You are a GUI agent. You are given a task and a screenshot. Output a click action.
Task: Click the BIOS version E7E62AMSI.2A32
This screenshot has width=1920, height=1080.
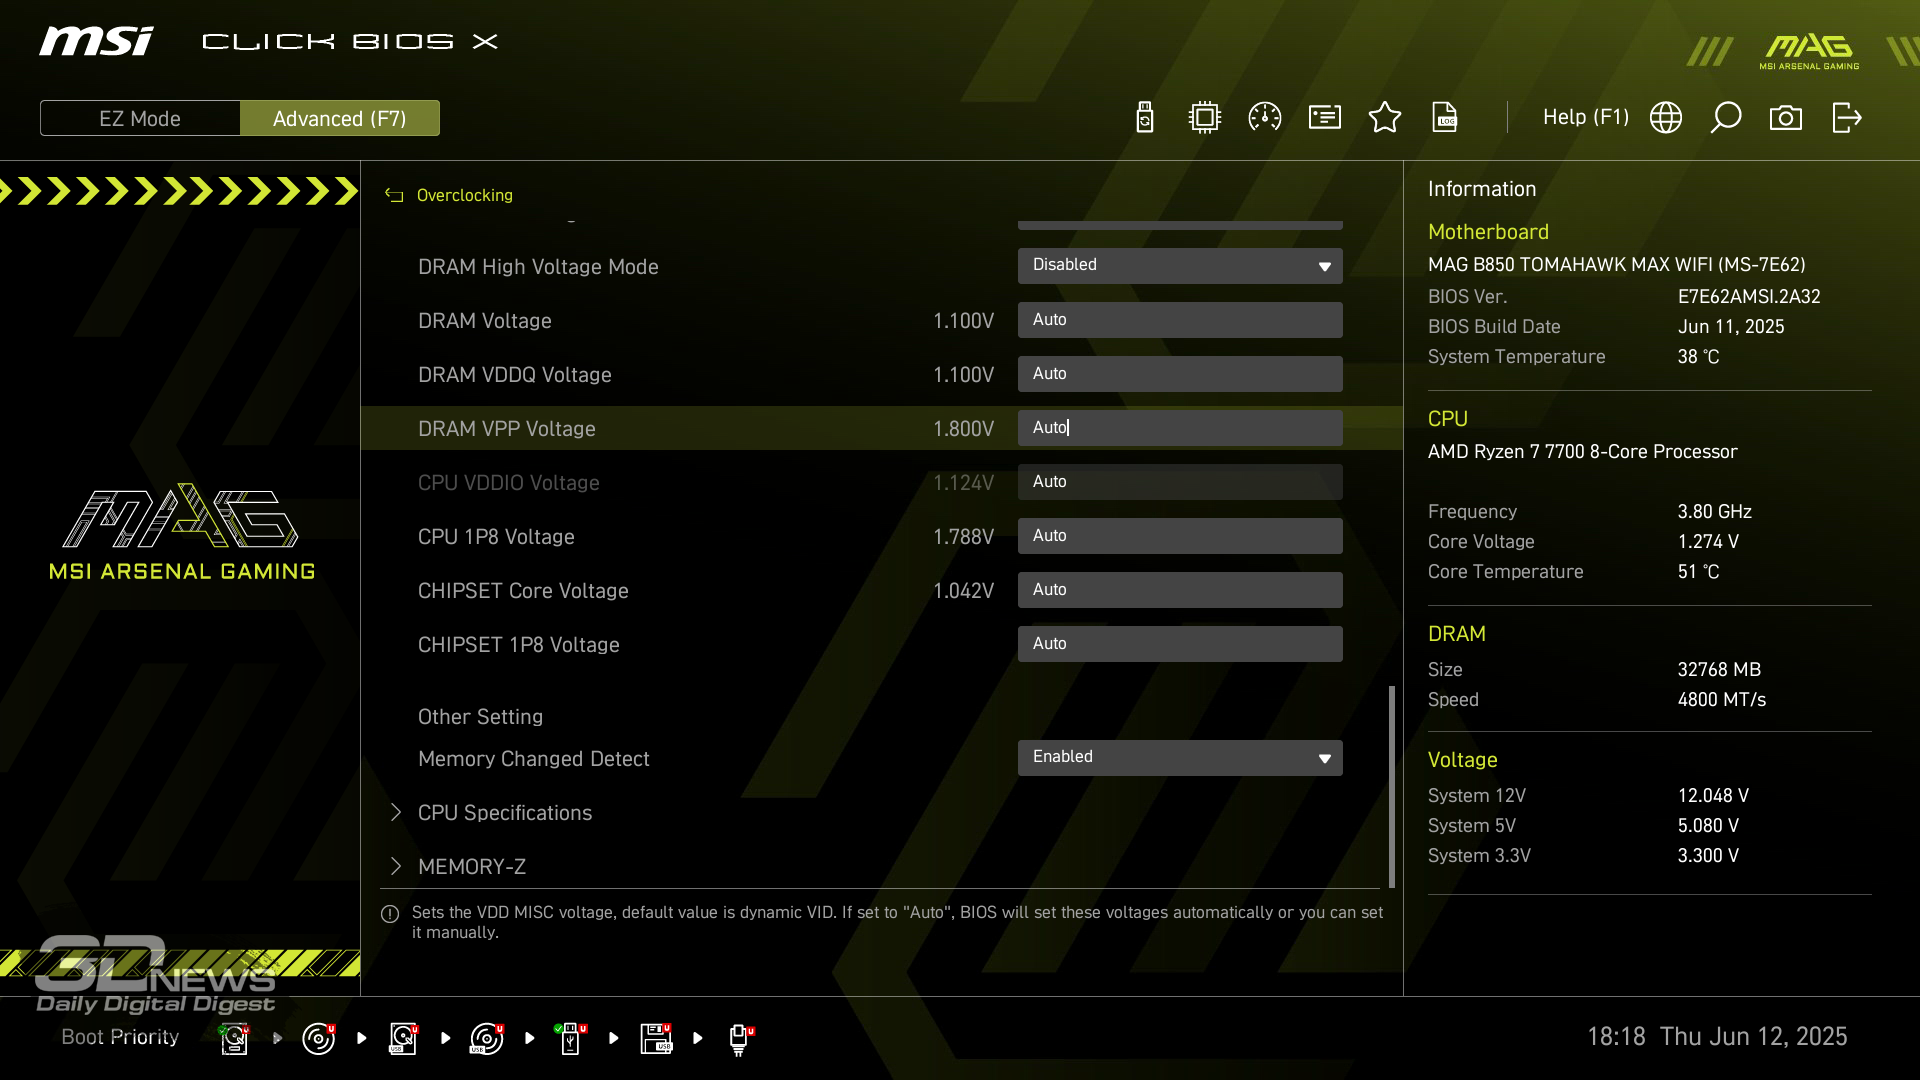pyautogui.click(x=1749, y=297)
